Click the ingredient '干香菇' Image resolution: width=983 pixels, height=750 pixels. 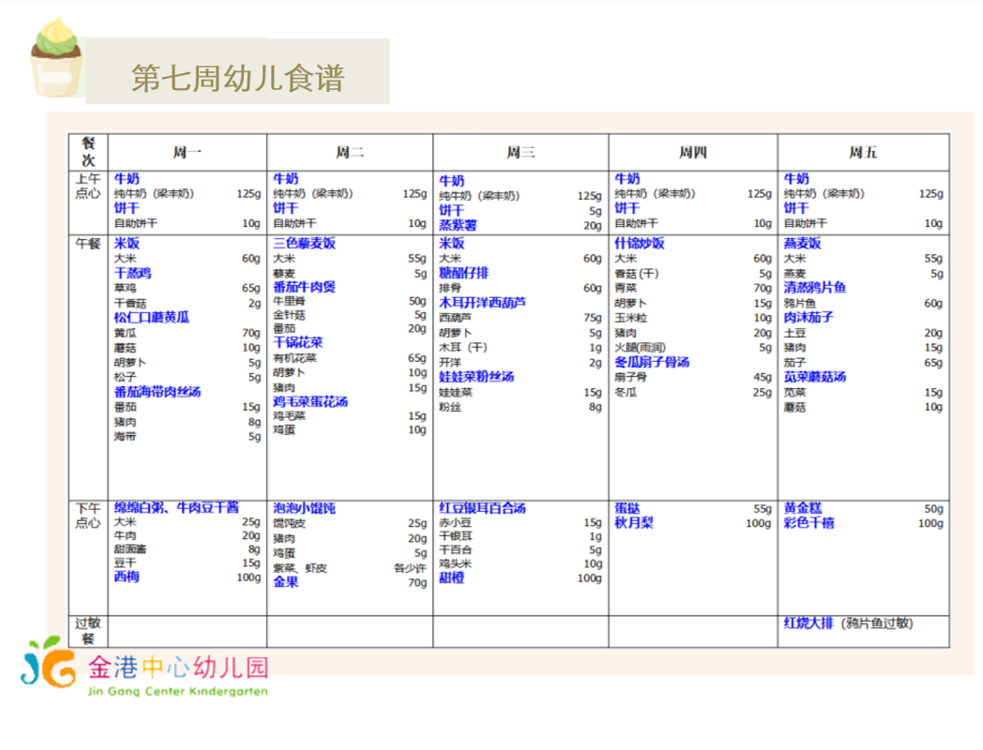point(130,304)
